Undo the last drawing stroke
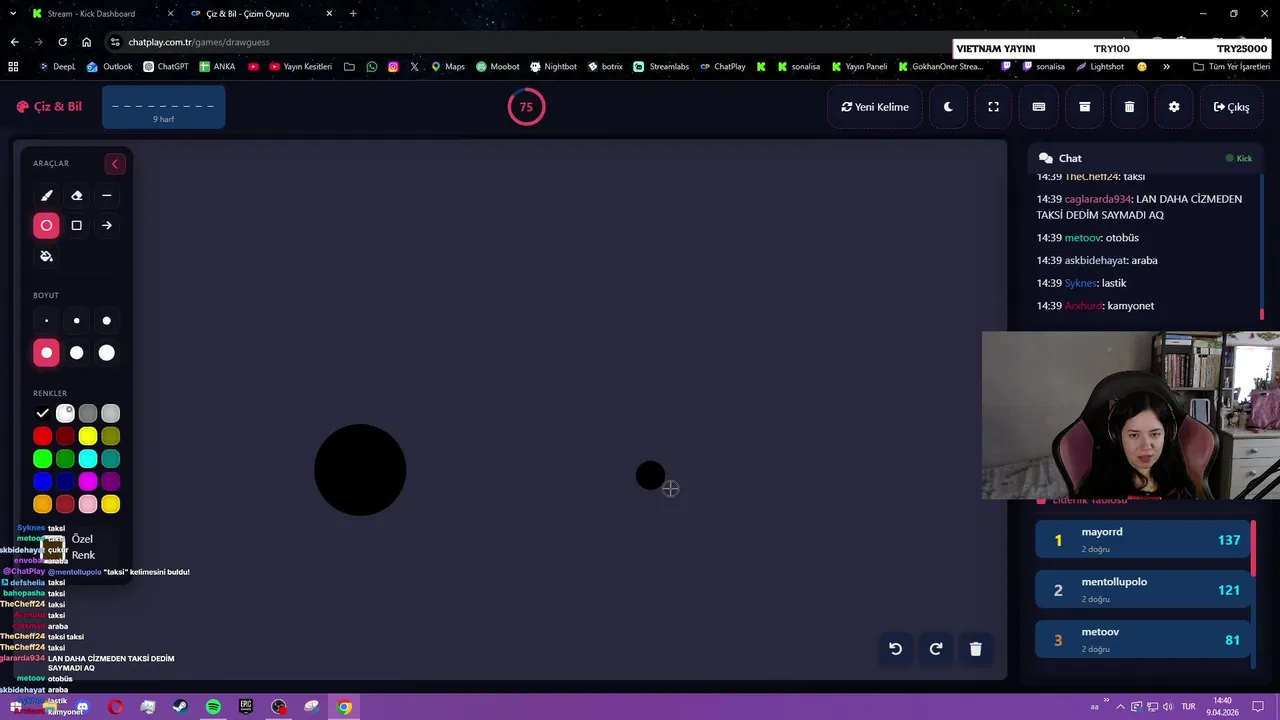Screen dimensions: 1280x720 coord(896,649)
